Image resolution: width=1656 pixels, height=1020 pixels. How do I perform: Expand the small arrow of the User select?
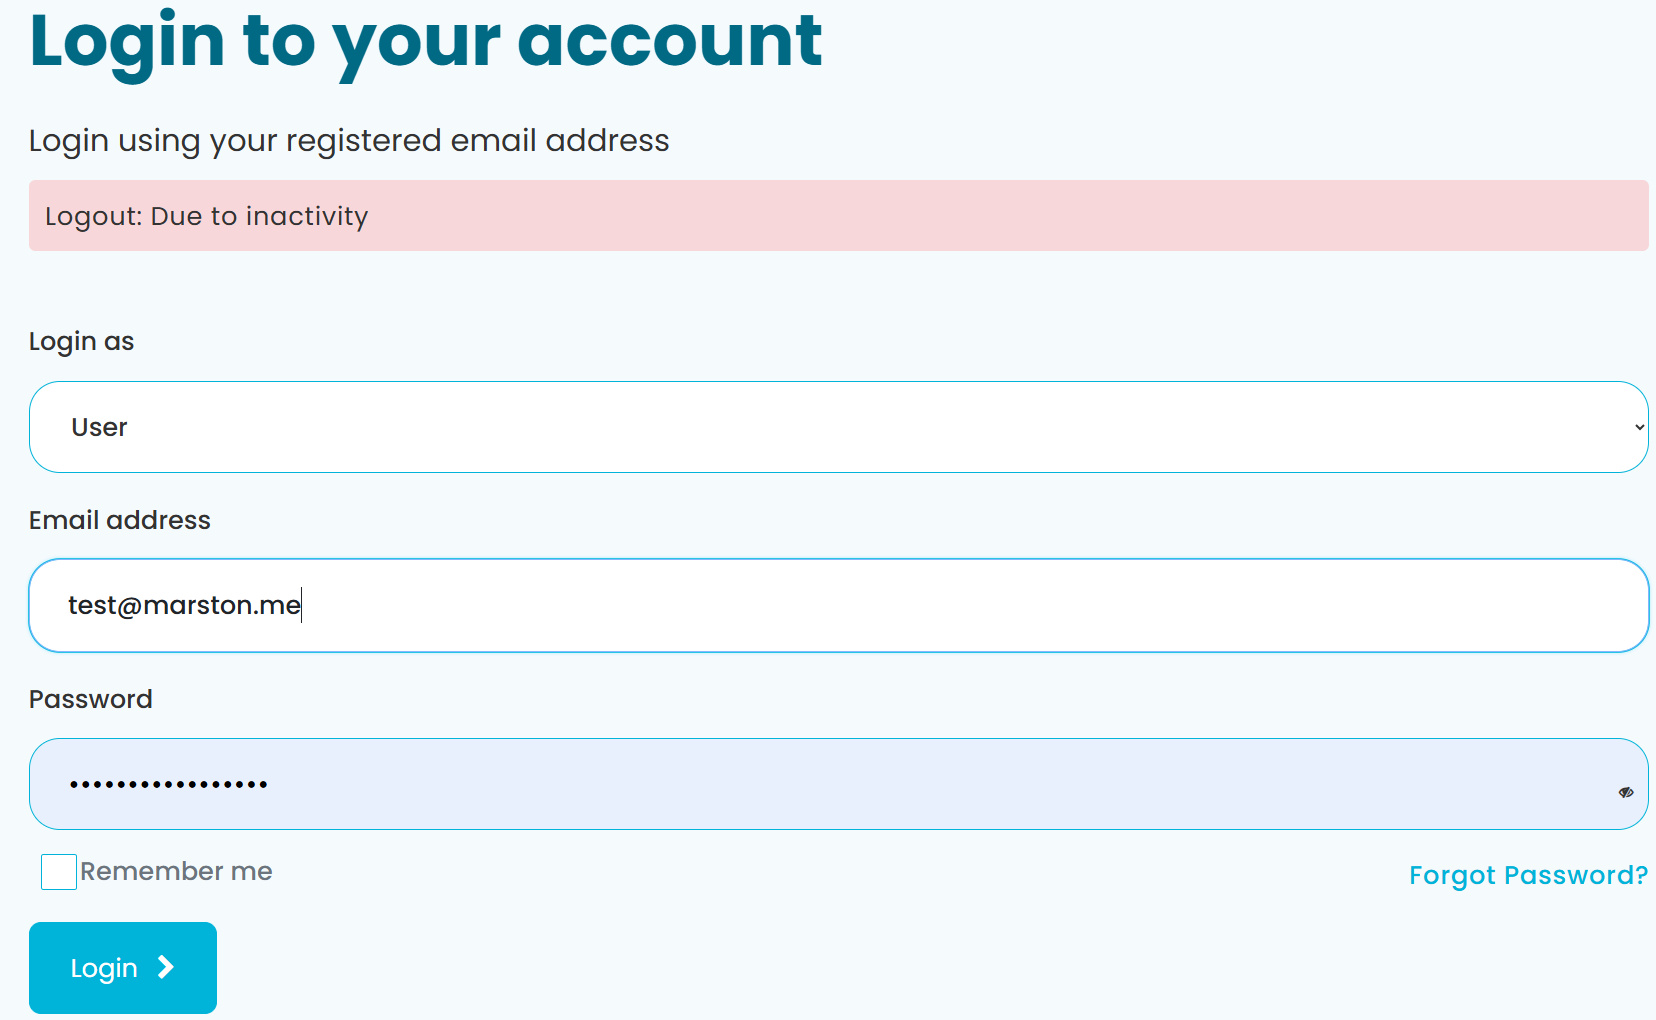[x=1640, y=427]
